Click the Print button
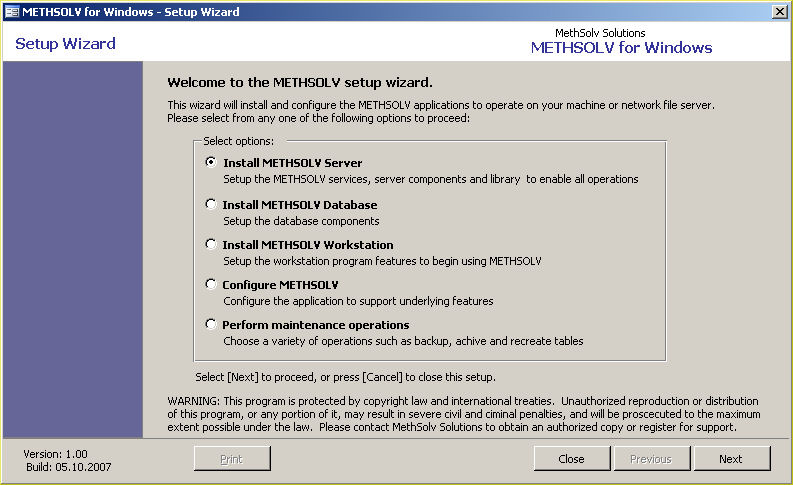Image resolution: width=793 pixels, height=485 pixels. pyautogui.click(x=232, y=459)
